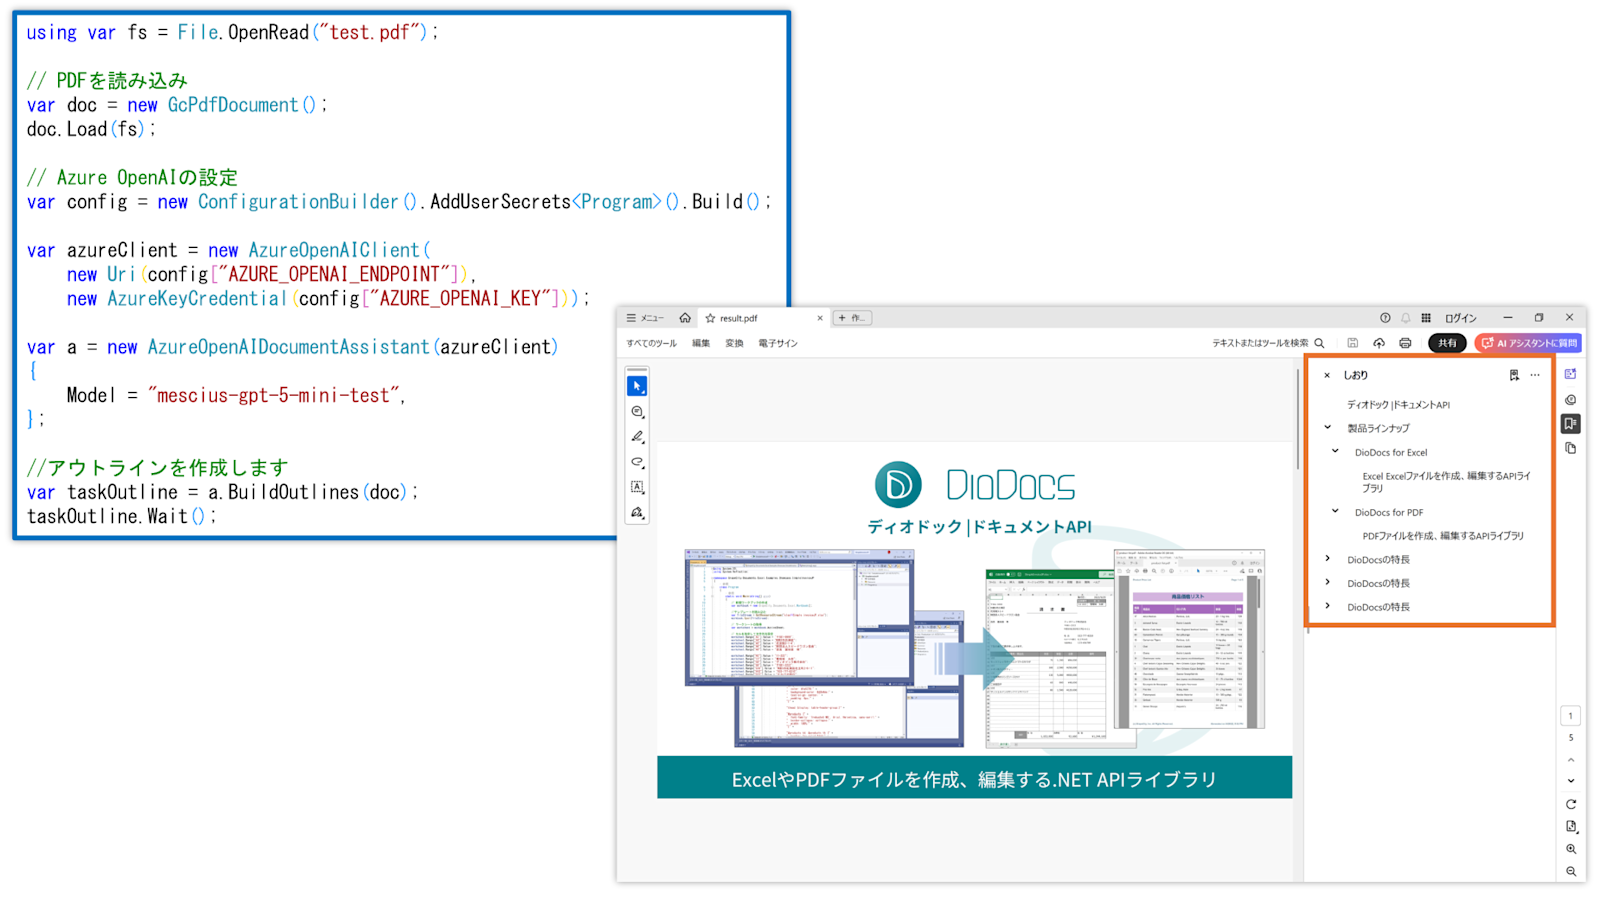Click the AI アシスタントに質問 button
Viewport: 1600px width, 900px height.
(1528, 343)
